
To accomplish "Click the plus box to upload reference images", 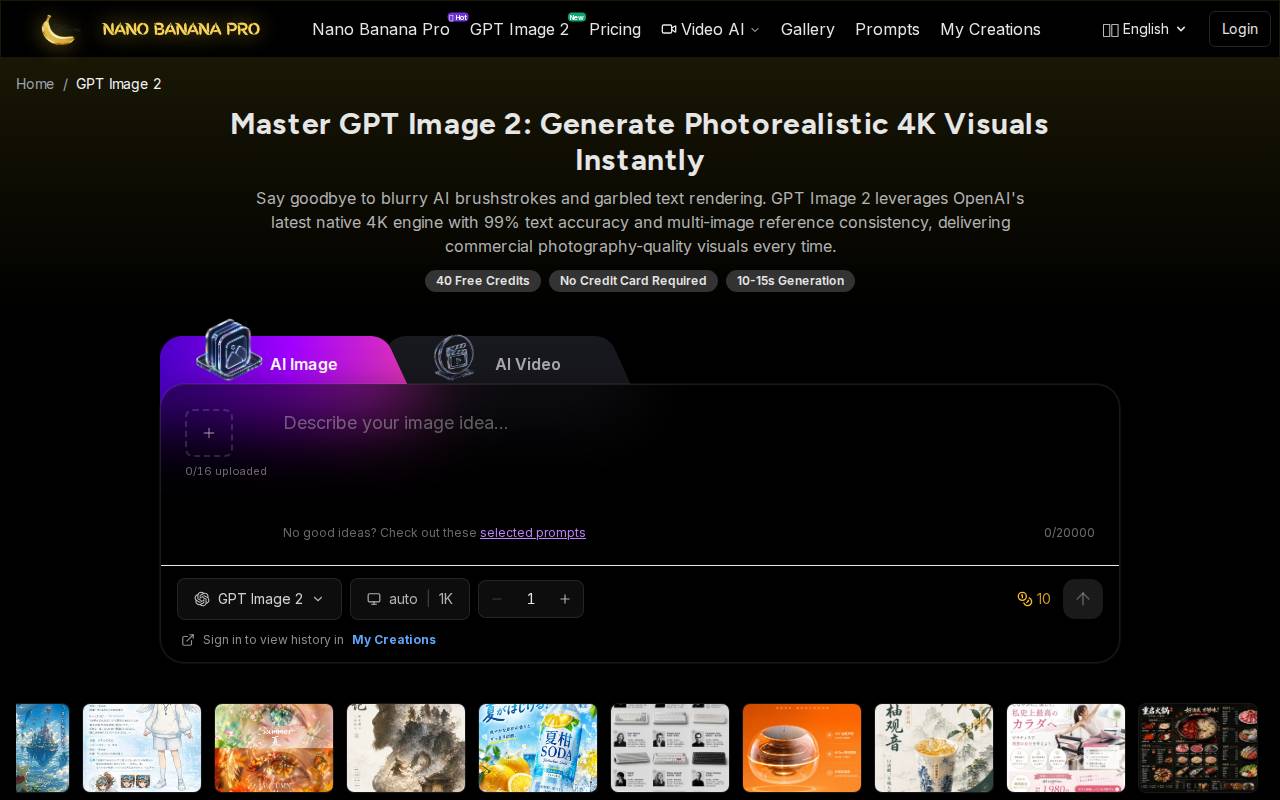I will [x=209, y=433].
